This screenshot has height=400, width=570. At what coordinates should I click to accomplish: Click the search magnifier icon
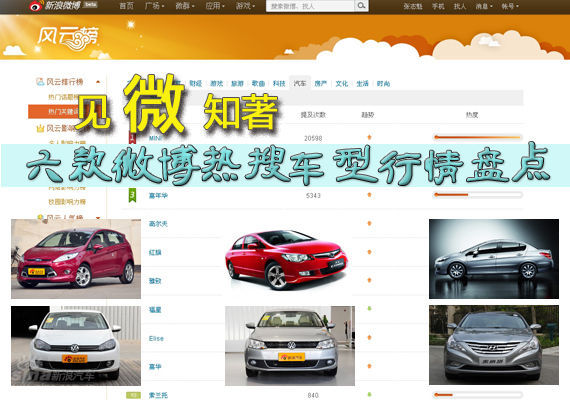point(361,6)
